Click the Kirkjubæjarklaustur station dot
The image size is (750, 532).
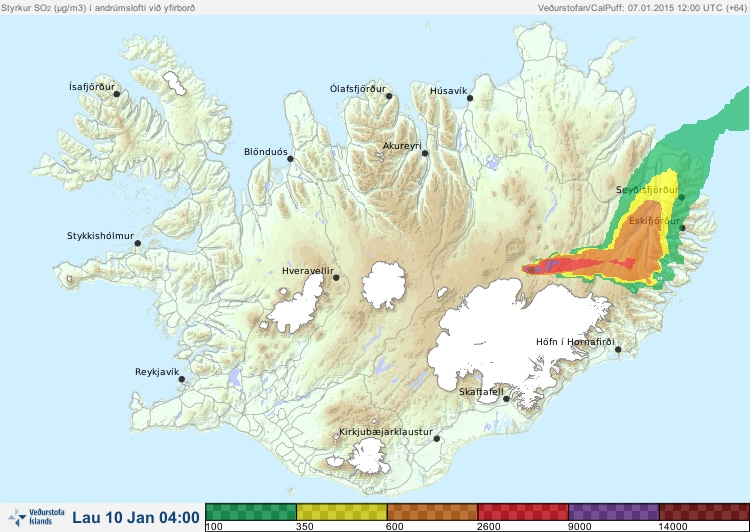pos(436,439)
